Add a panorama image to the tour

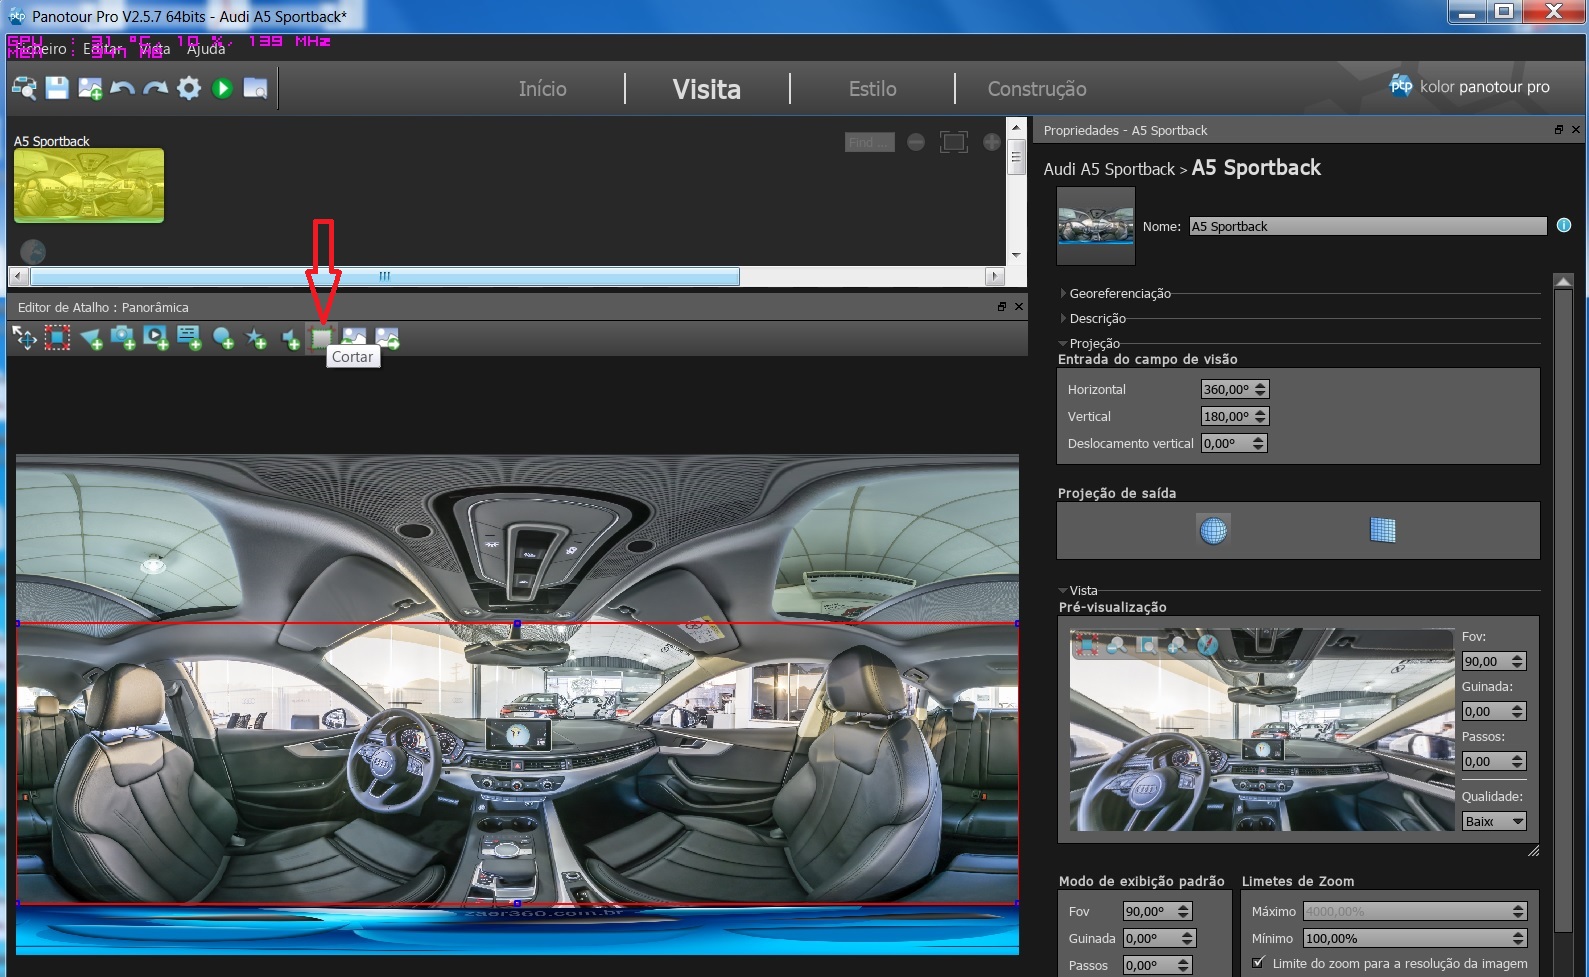pyautogui.click(x=90, y=88)
